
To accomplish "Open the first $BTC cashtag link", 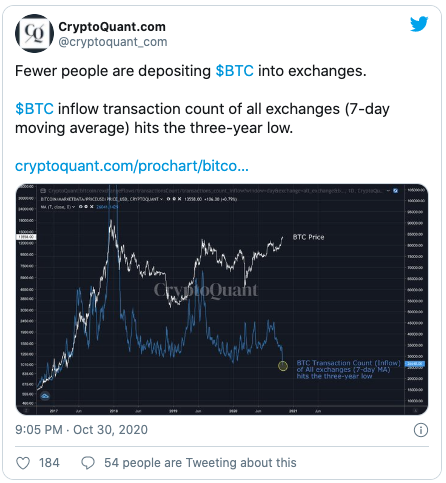I will coord(235,71).
